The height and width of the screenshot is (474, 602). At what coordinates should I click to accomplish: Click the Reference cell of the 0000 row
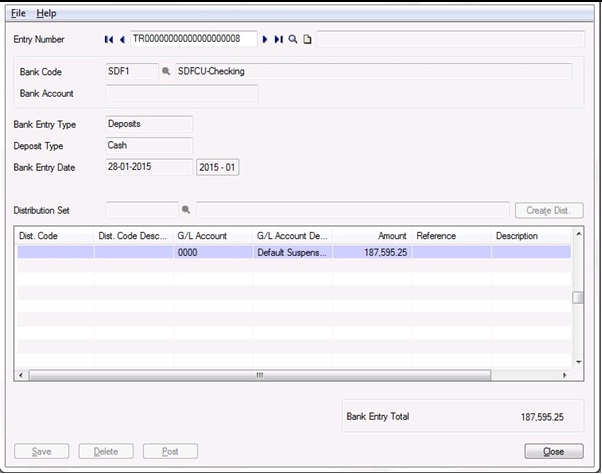451,252
